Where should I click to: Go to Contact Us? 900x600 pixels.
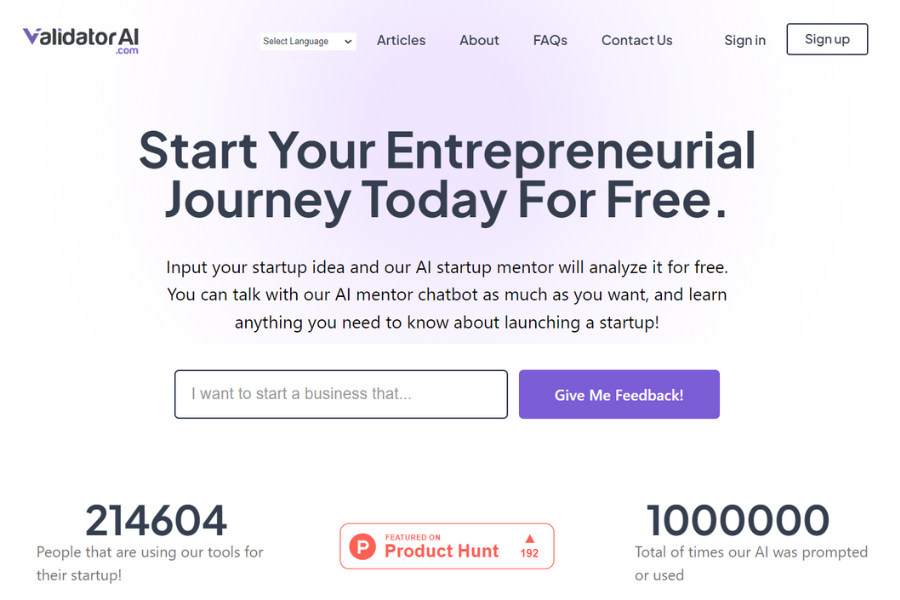coord(637,40)
